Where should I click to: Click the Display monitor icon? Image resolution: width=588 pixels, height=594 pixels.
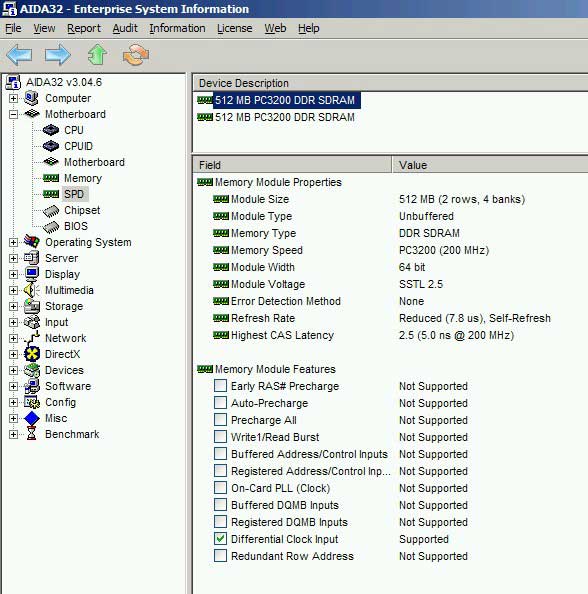click(x=31, y=274)
